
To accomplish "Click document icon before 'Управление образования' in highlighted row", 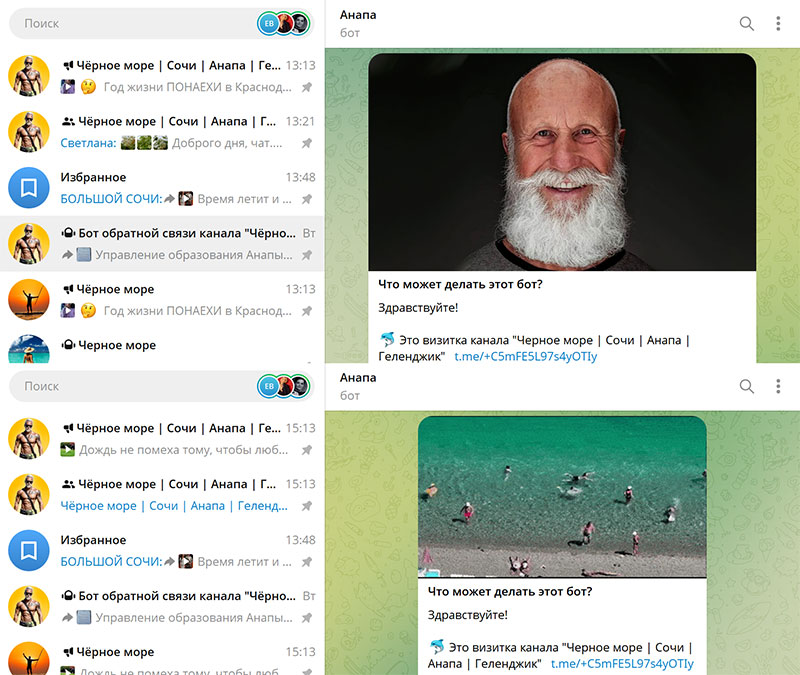I will coord(84,255).
